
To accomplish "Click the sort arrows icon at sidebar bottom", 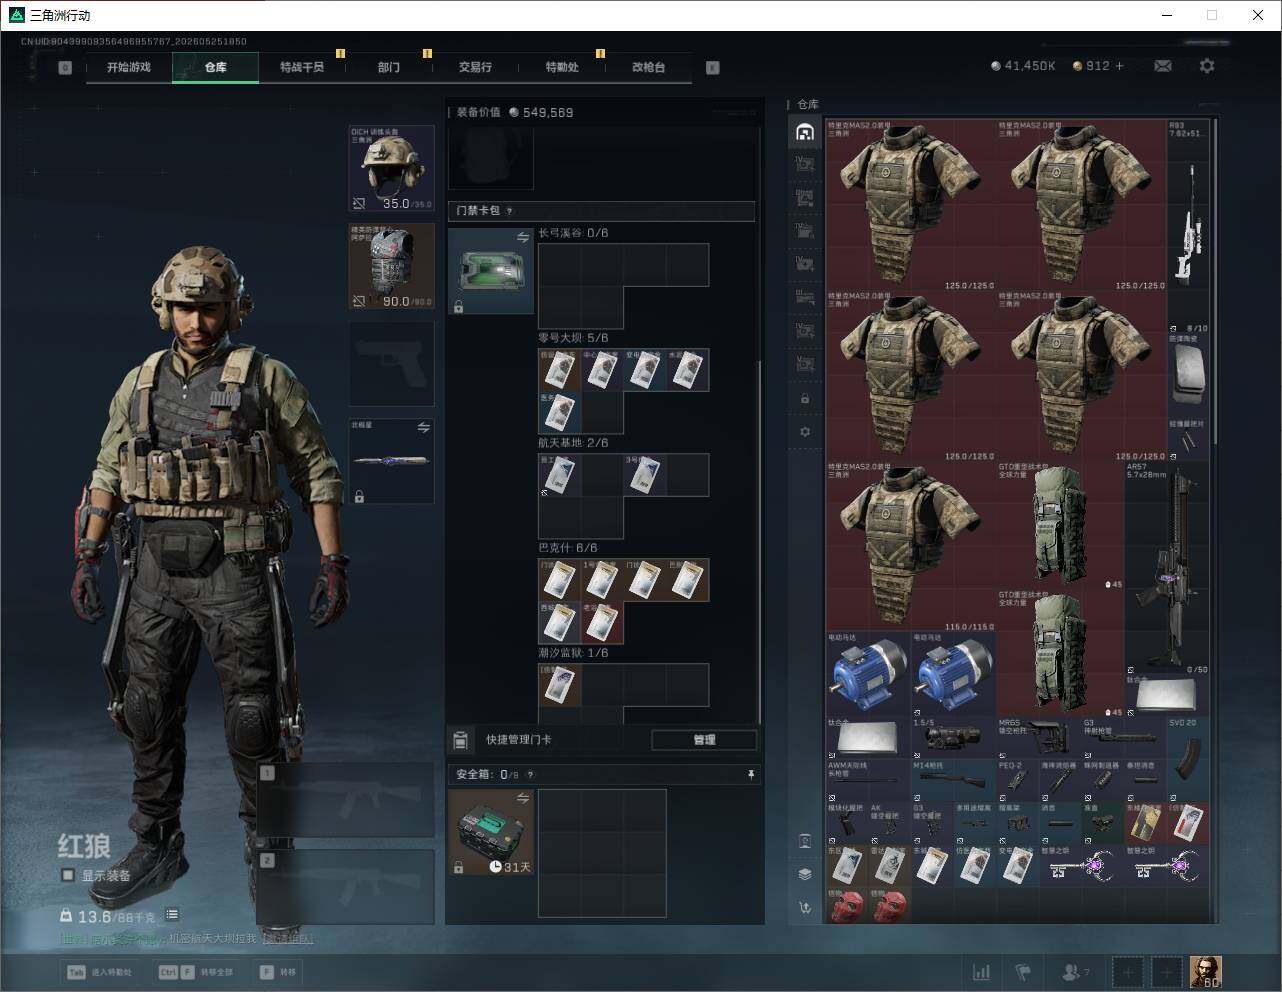I will tap(805, 907).
